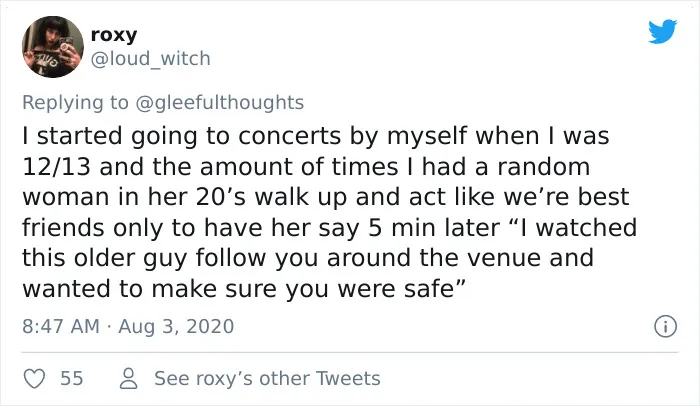Screen dimensions: 700x406
Task: Select 'See roxy's other Tweets'
Action: pyautogui.click(x=267, y=378)
